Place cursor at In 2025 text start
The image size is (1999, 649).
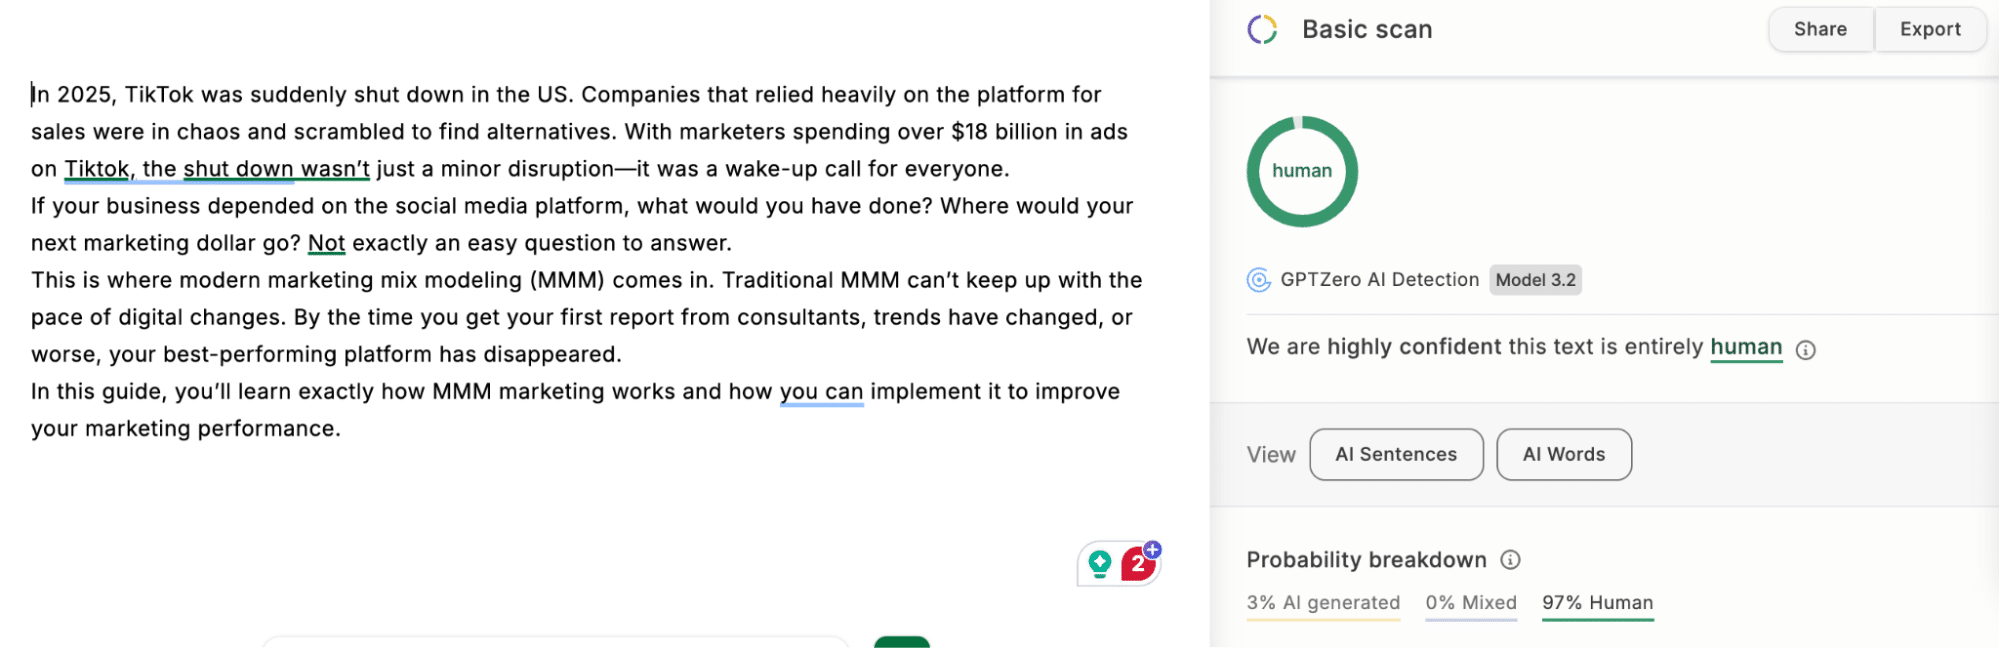tap(32, 95)
